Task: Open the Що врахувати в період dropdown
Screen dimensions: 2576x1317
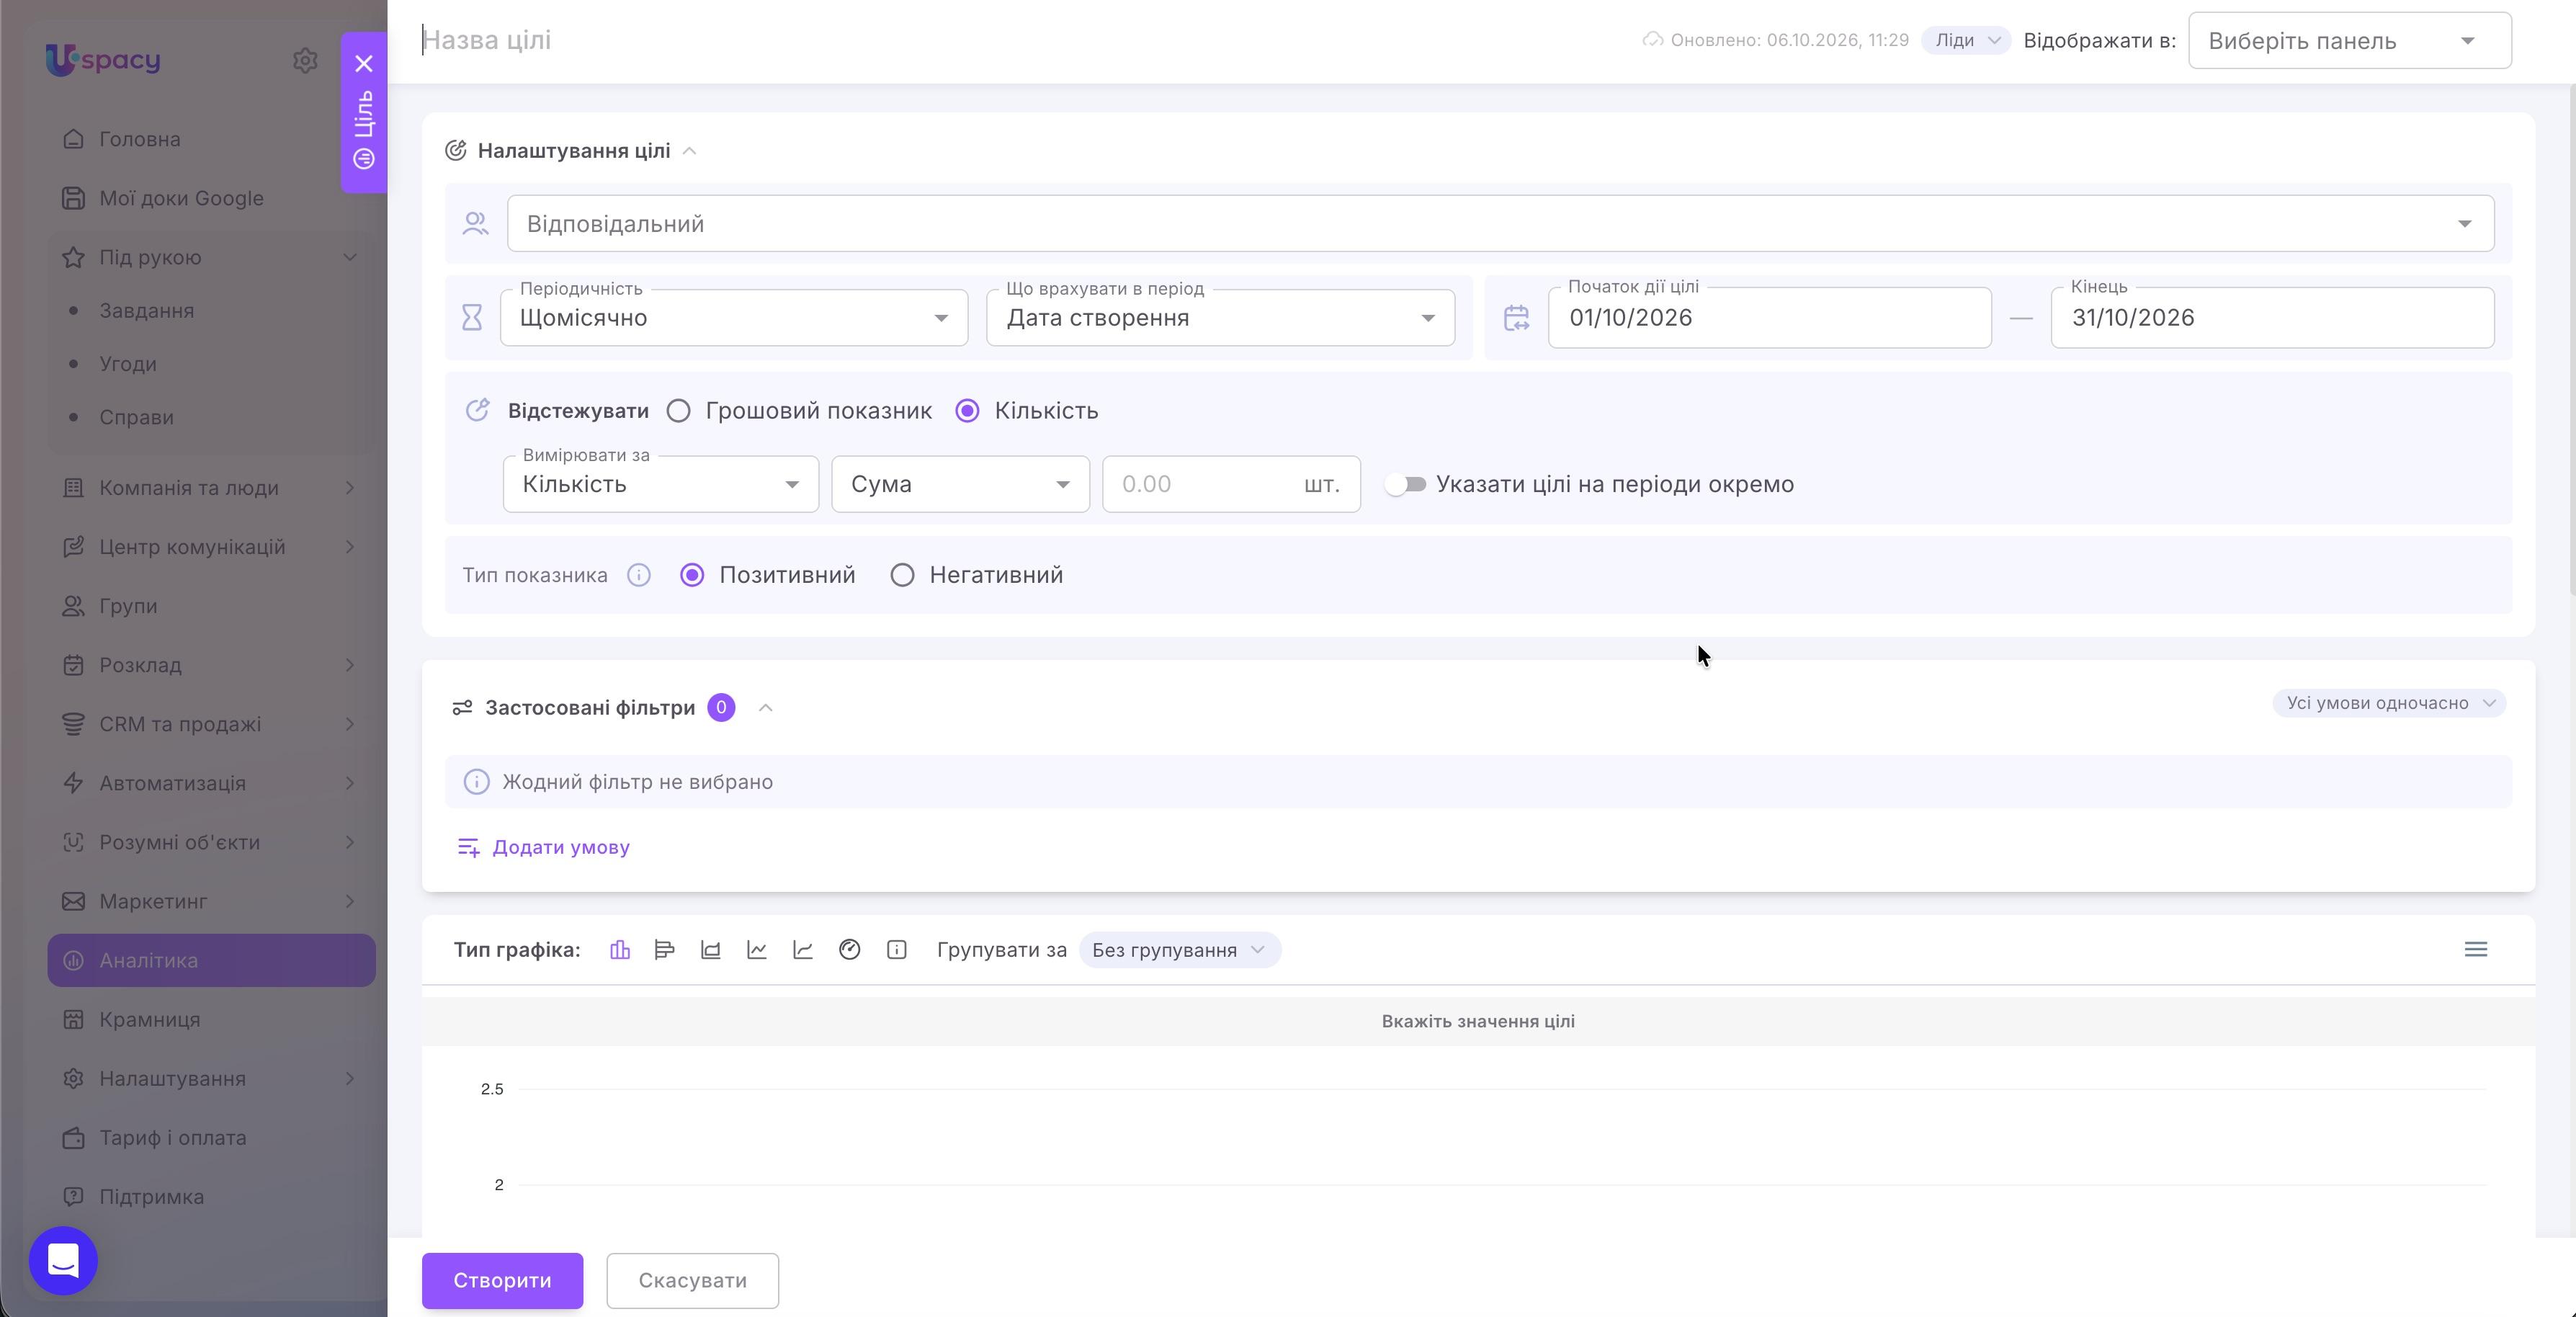Action: (x=1220, y=318)
